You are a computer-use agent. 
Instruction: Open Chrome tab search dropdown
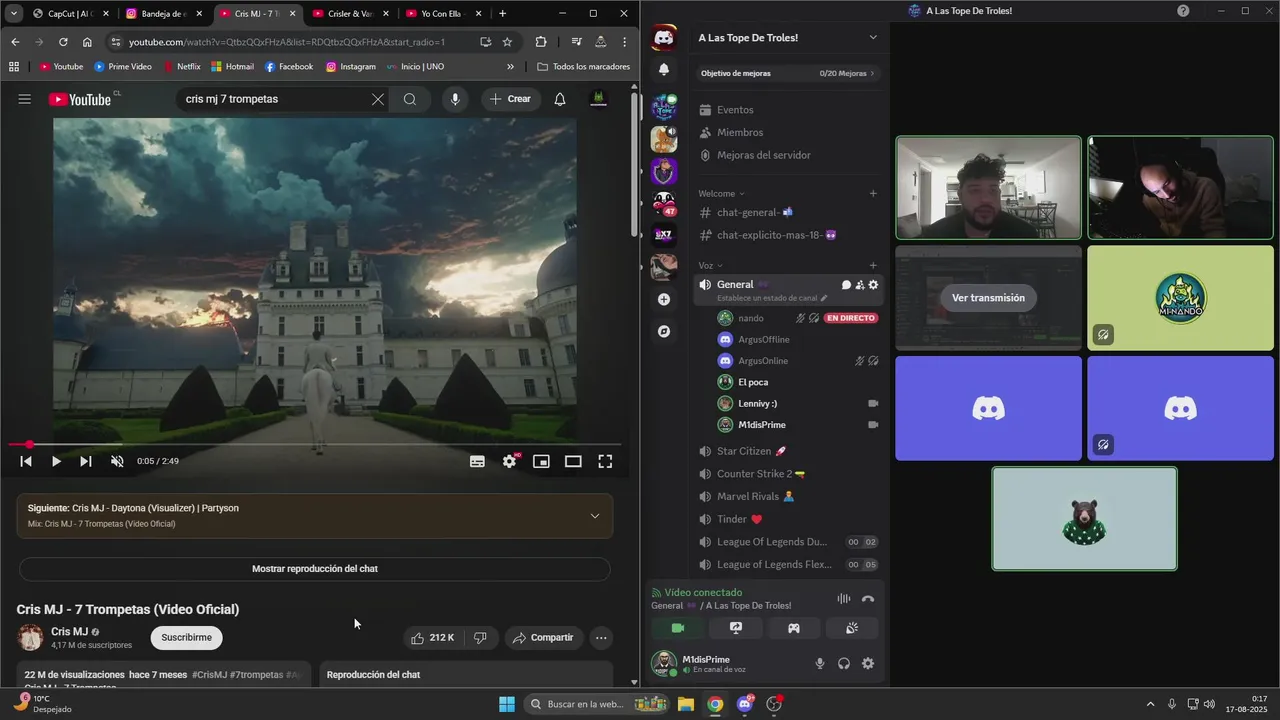13,14
